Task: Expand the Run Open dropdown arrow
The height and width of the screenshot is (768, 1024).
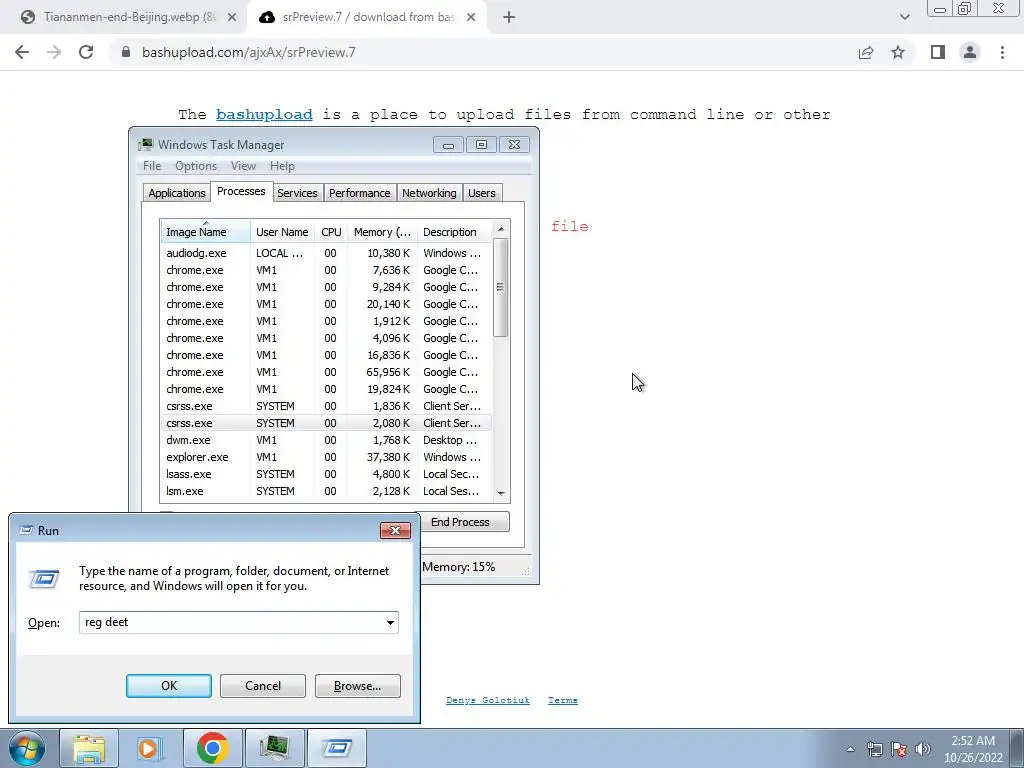Action: (x=390, y=622)
